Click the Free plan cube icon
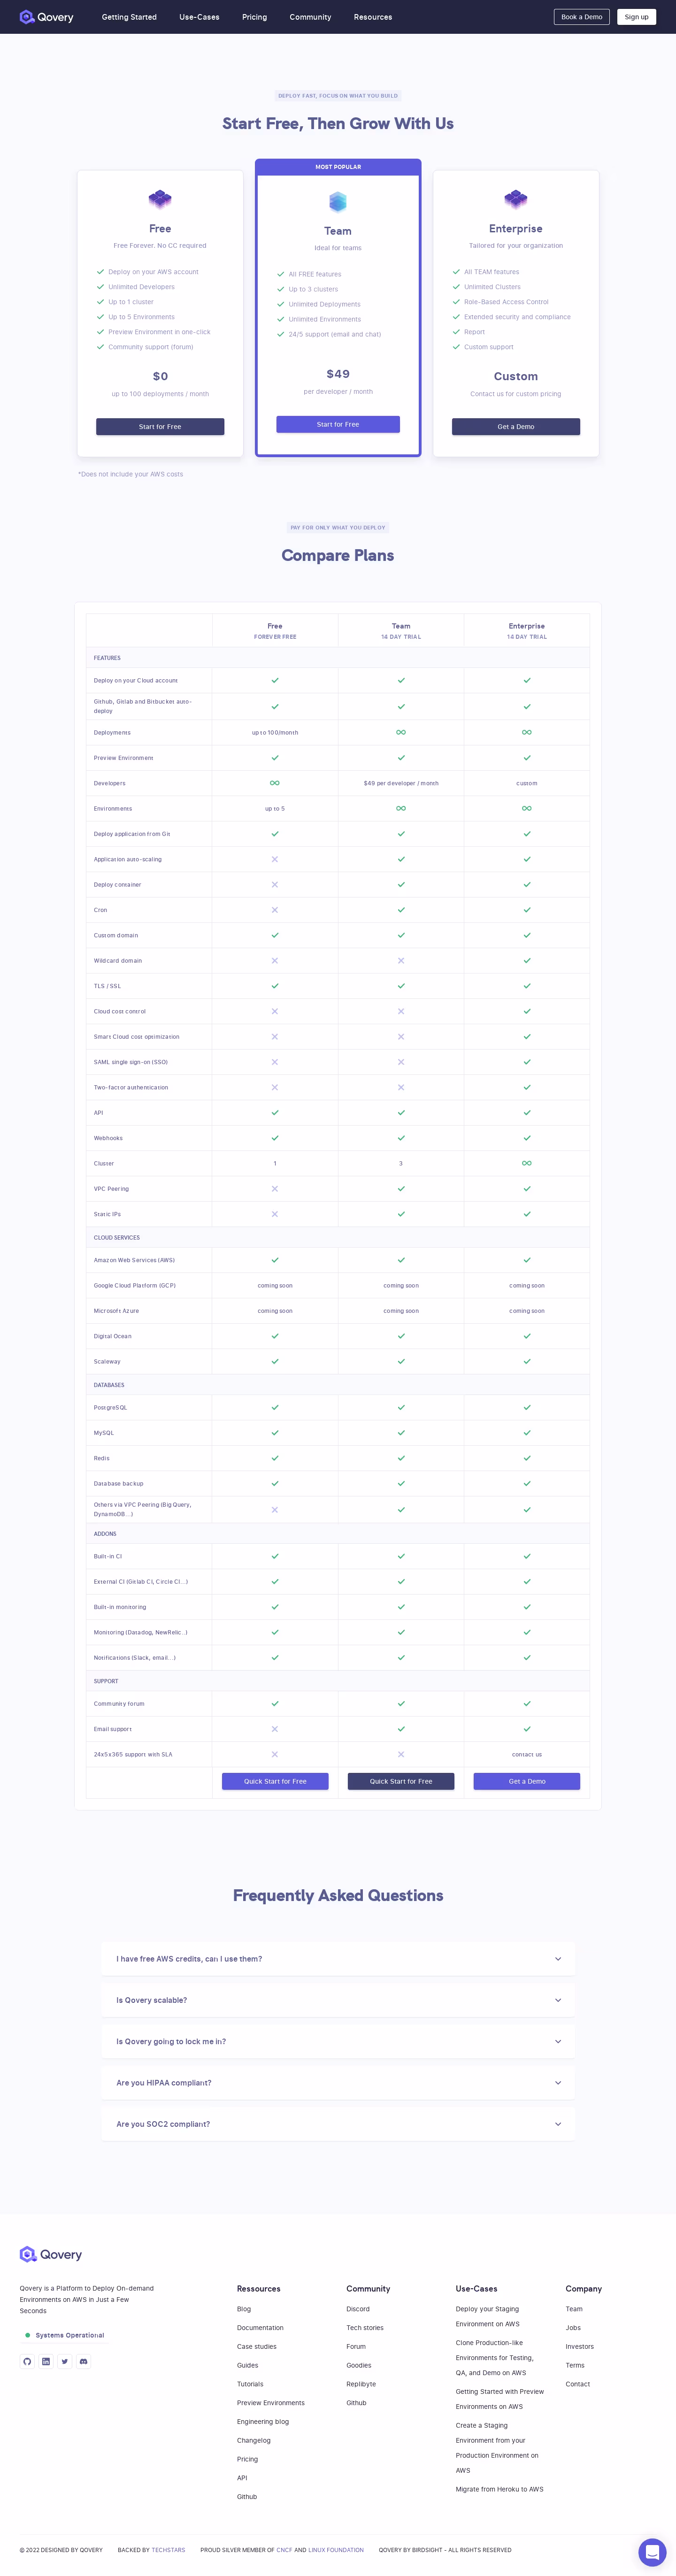 pos(160,198)
